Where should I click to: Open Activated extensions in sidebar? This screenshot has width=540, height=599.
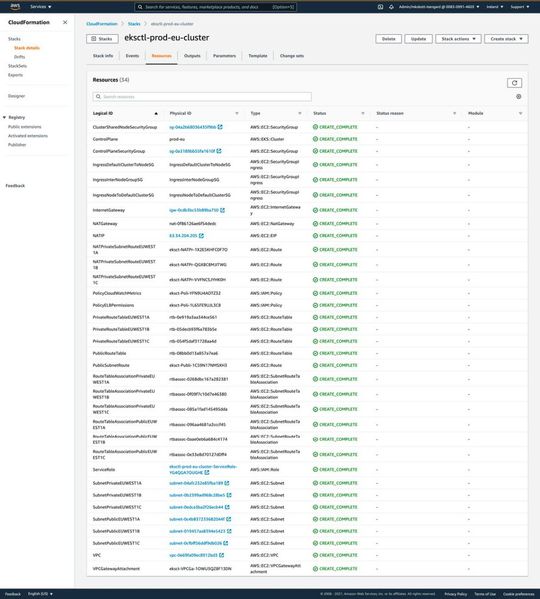[x=28, y=136]
